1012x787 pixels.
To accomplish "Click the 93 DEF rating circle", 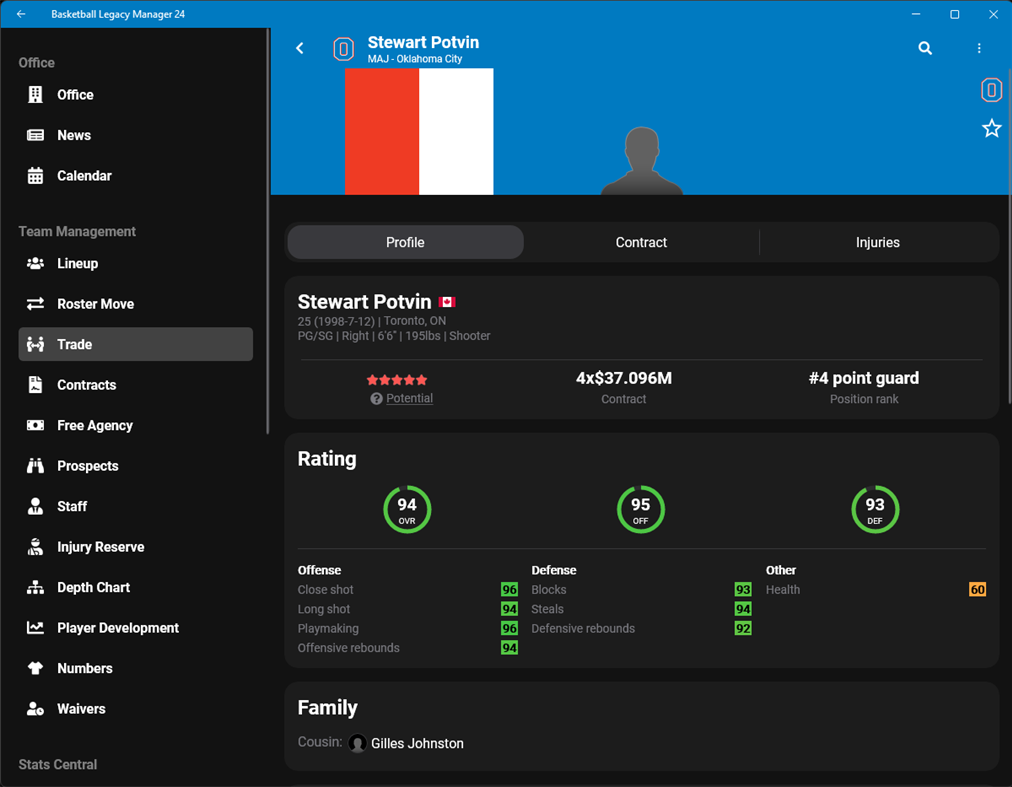I will [x=875, y=510].
